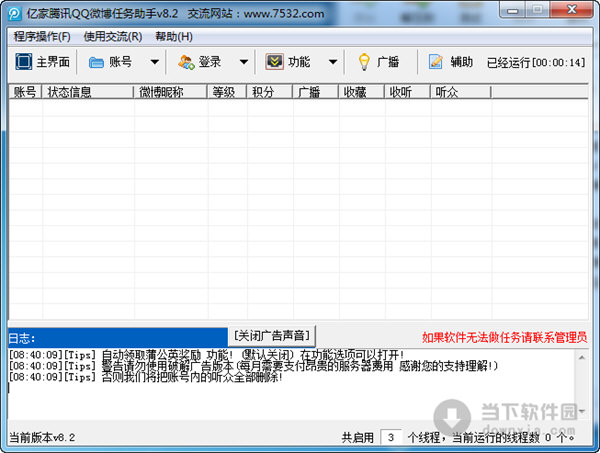Click the log line about 听众全部删除
The height and width of the screenshot is (453, 600).
coord(145,377)
